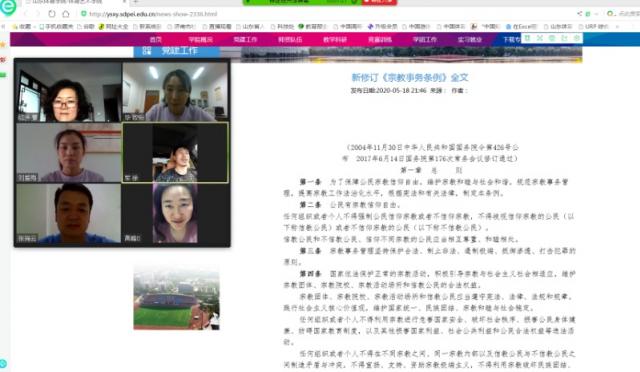Open the 党建工作 navigation menu item
Screen dimensions: 640x372
pyautogui.click(x=245, y=40)
